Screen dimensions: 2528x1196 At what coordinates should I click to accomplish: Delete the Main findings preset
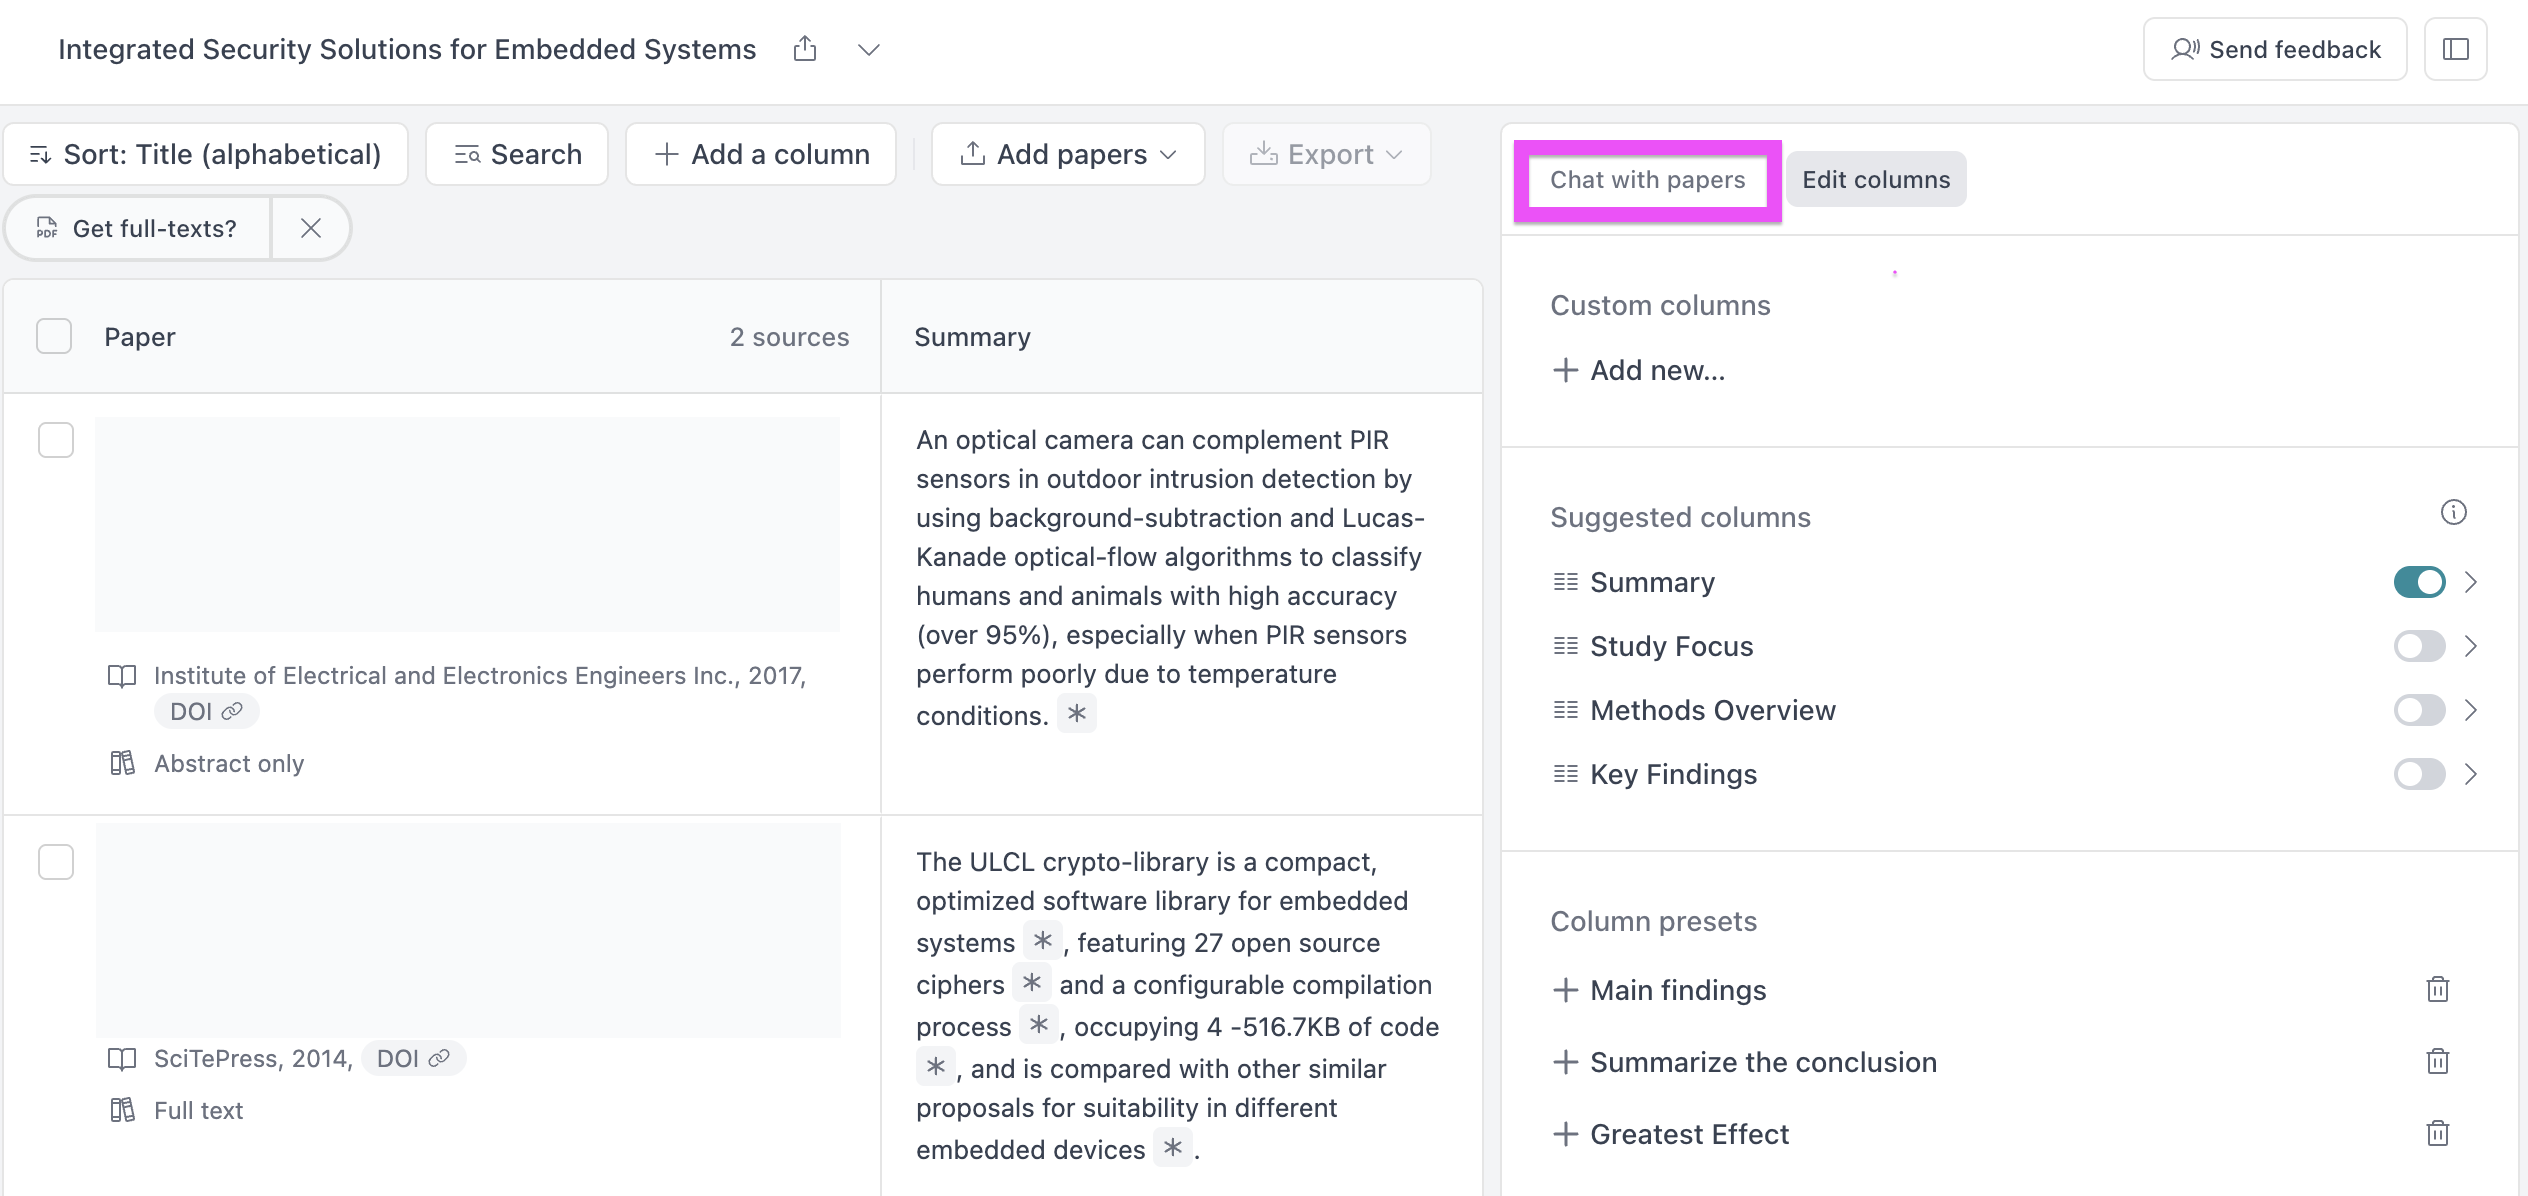tap(2437, 990)
